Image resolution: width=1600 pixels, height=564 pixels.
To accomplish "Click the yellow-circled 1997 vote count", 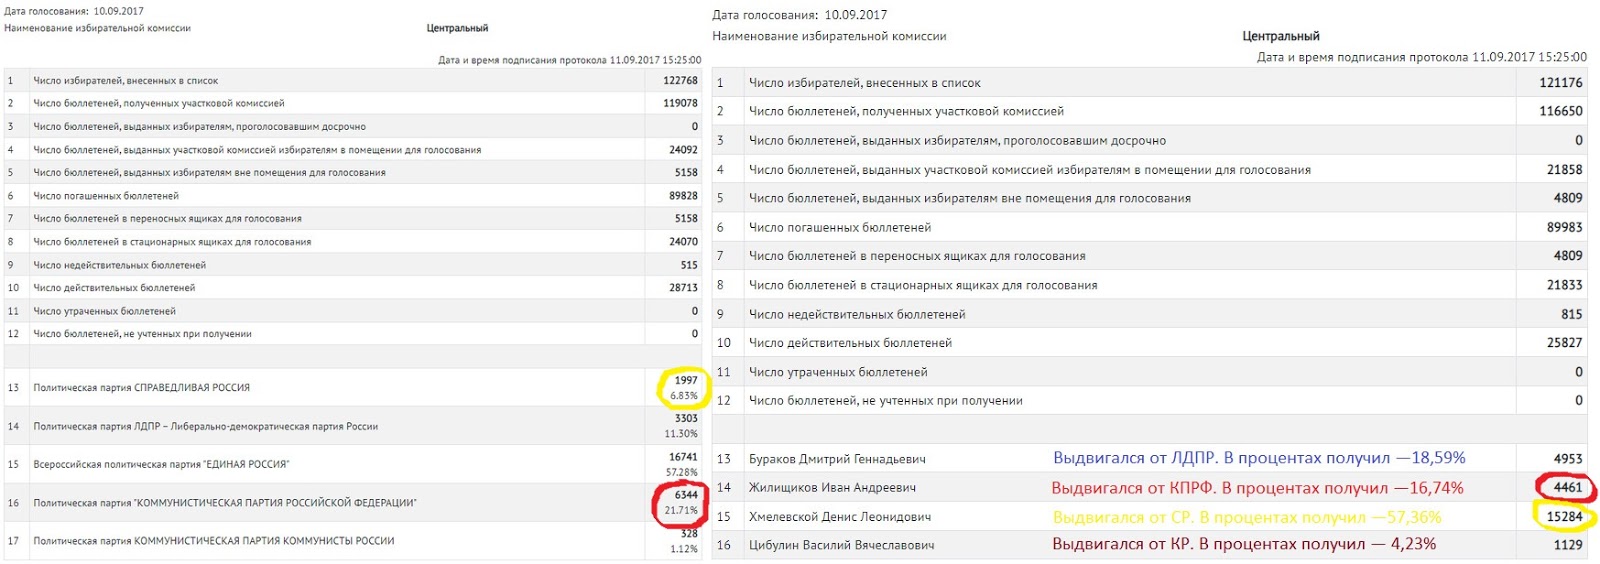I will (685, 380).
